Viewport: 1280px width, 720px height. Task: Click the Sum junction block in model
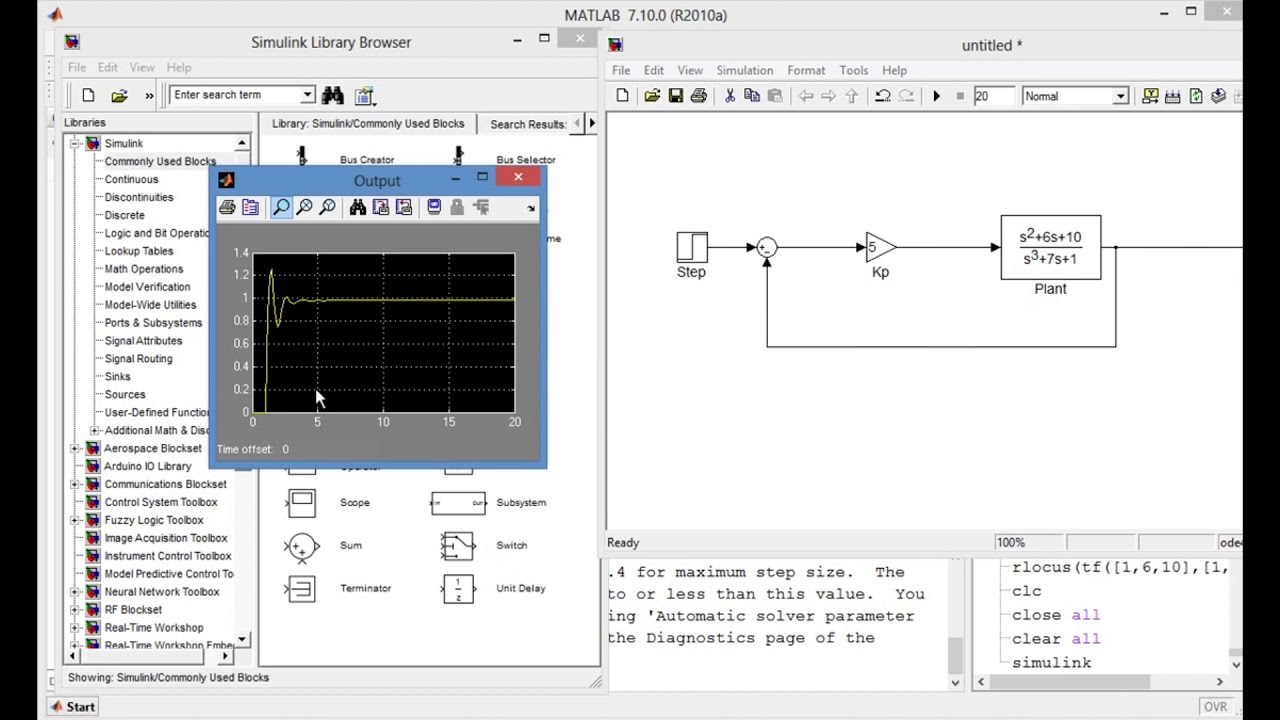767,247
